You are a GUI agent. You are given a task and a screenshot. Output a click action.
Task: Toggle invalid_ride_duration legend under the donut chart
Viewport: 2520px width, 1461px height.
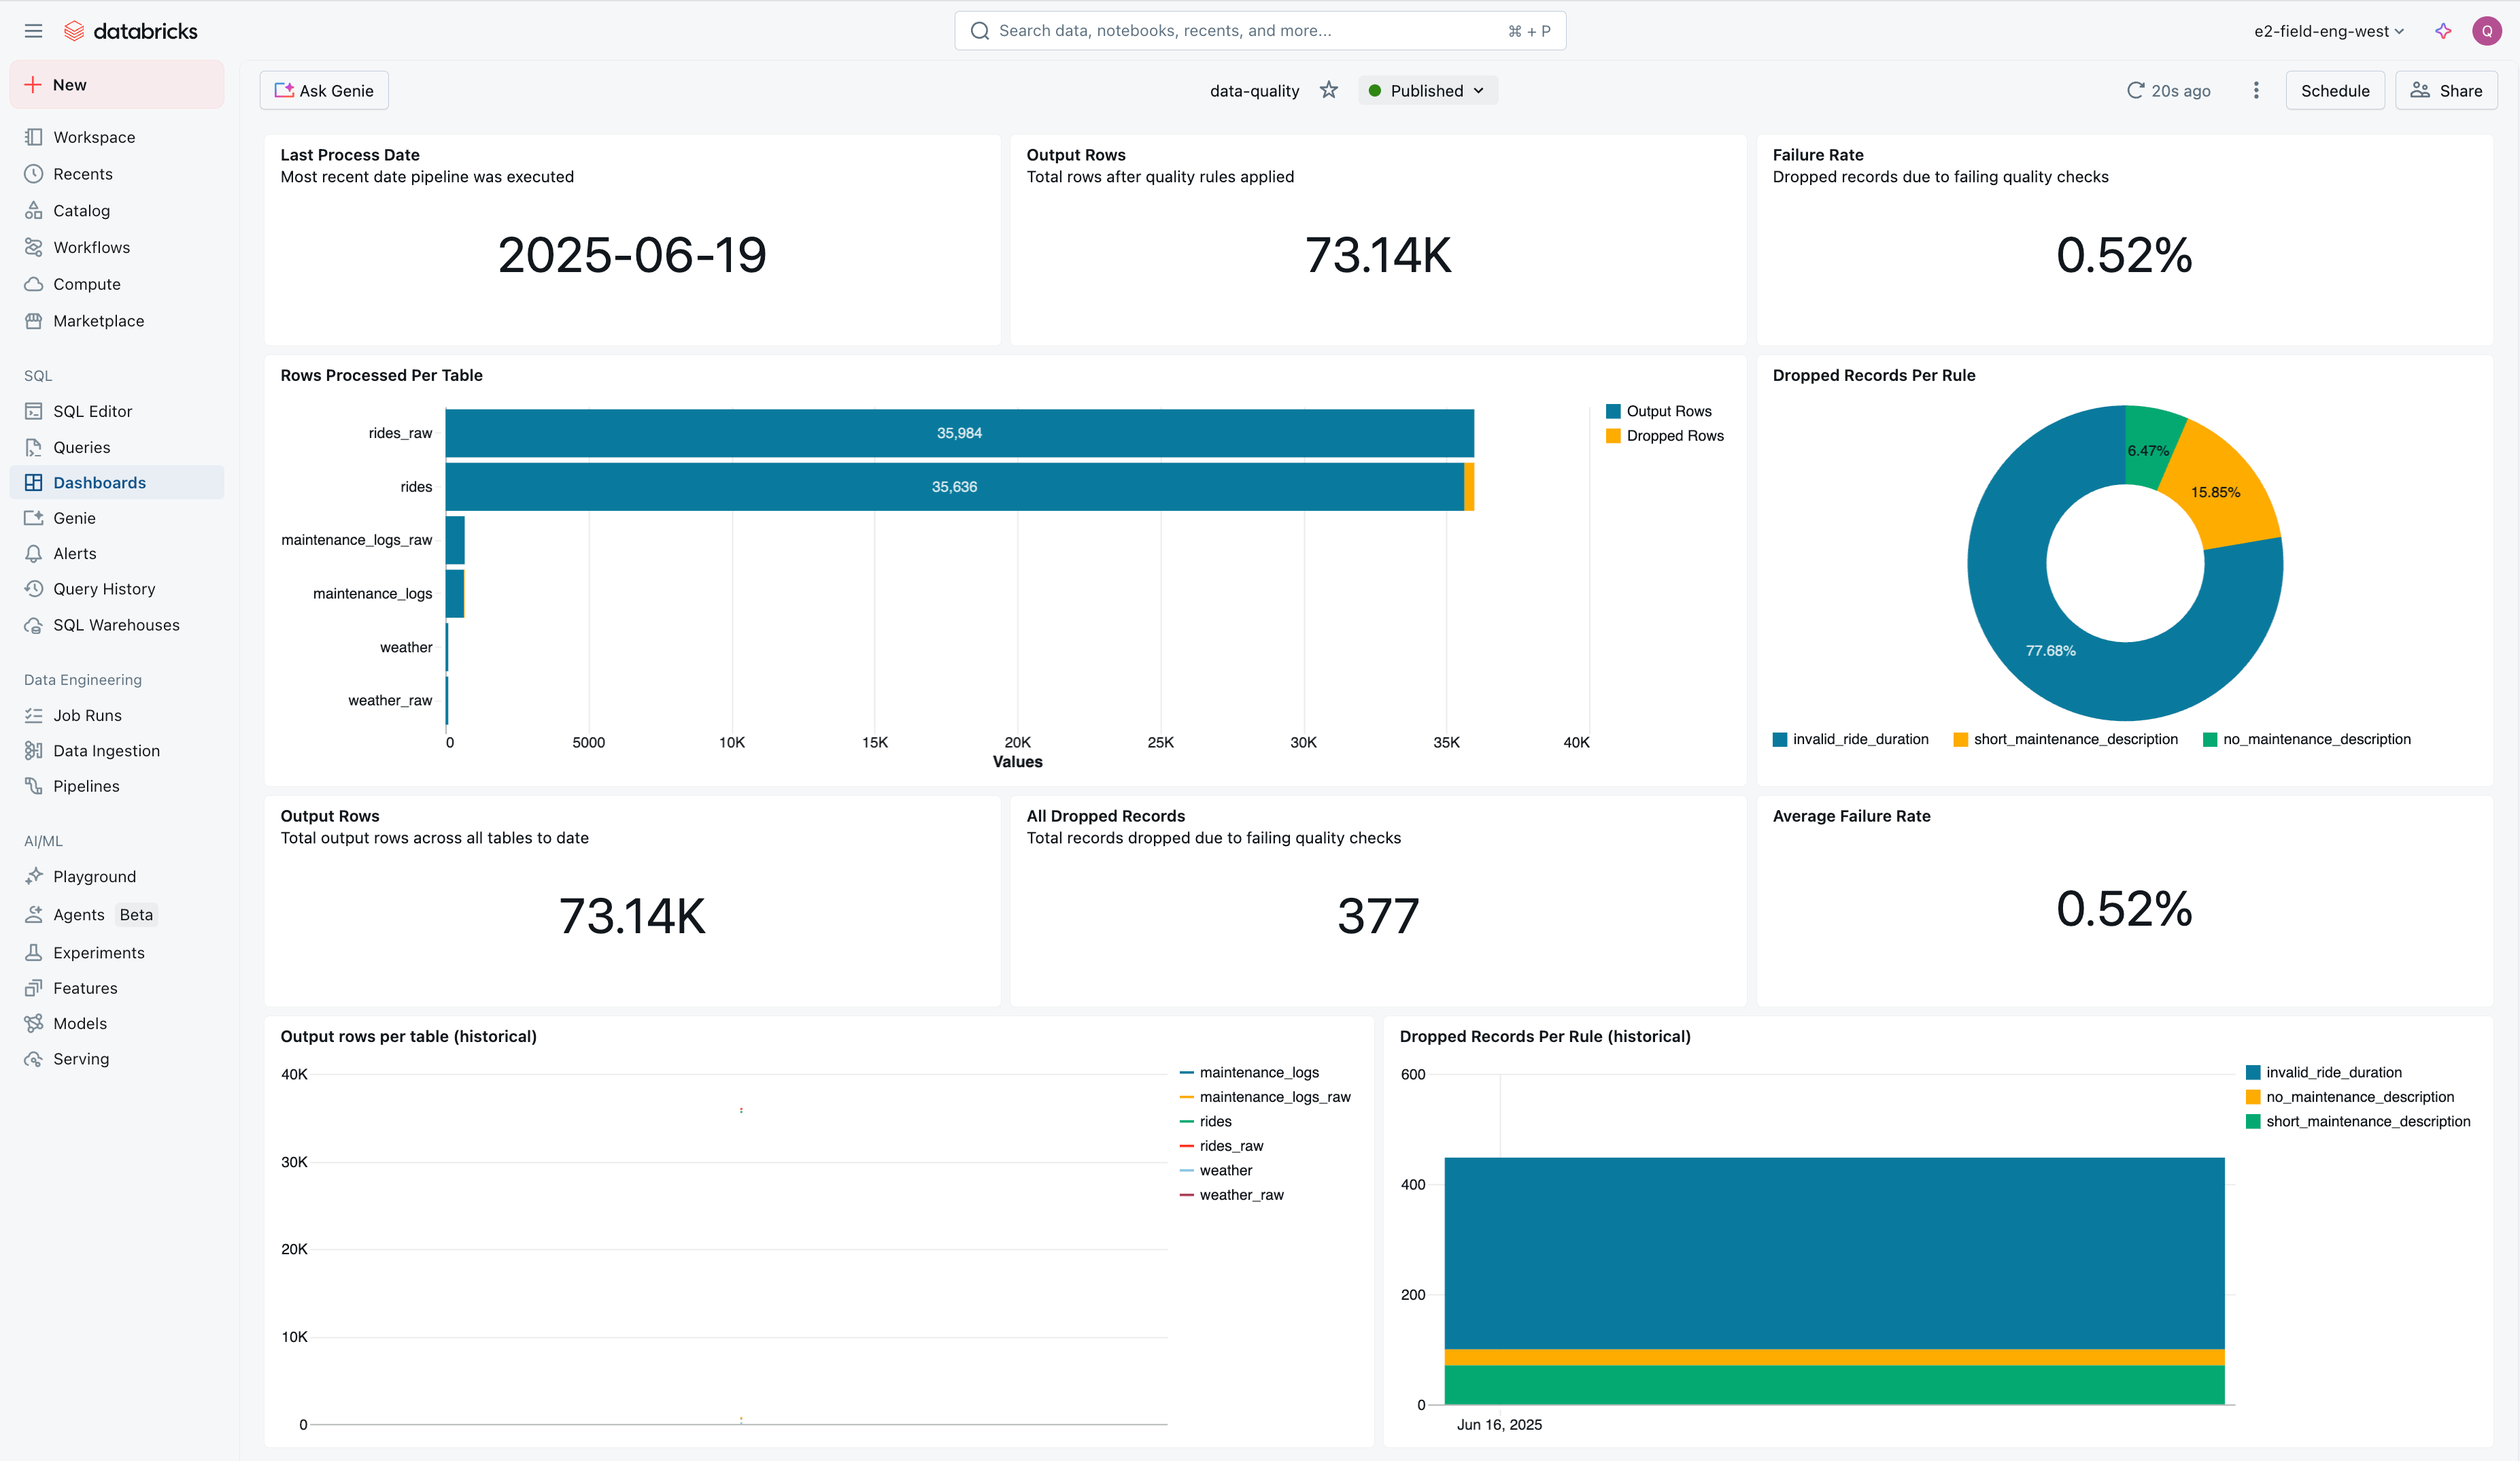pos(1850,739)
